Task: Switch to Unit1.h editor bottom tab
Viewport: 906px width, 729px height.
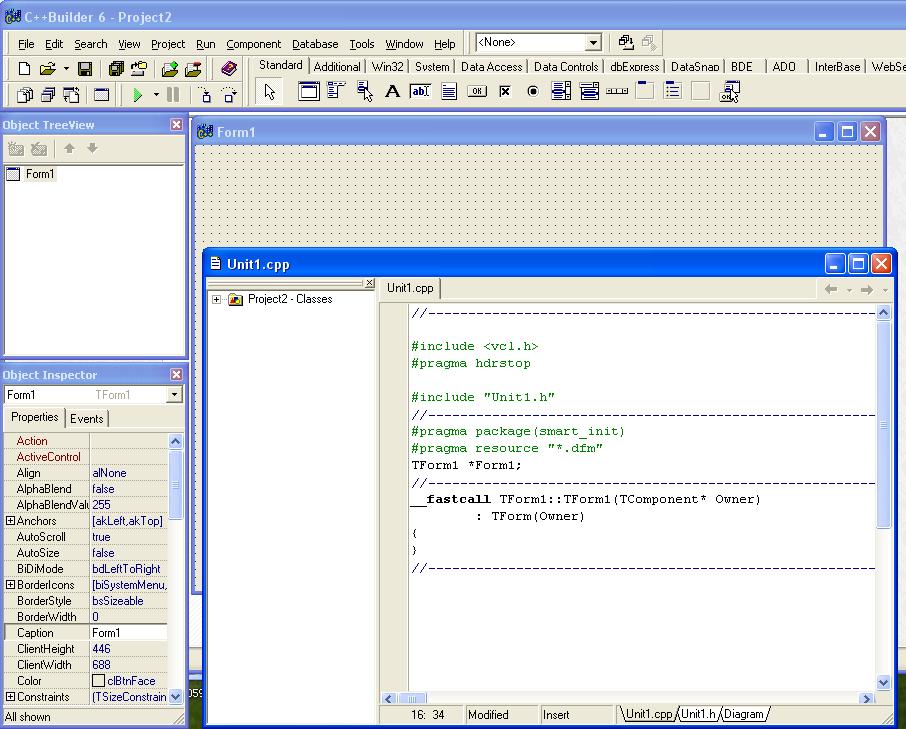Action: point(699,714)
